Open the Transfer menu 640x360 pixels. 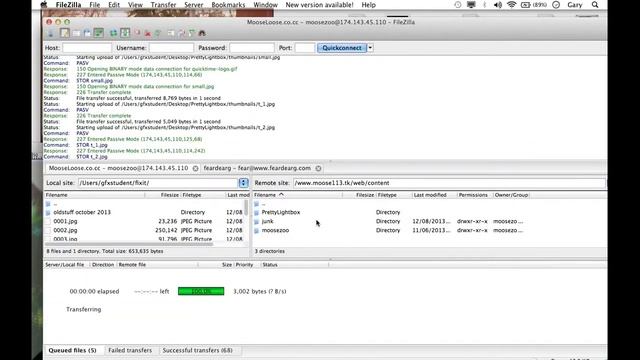[x=163, y=5]
